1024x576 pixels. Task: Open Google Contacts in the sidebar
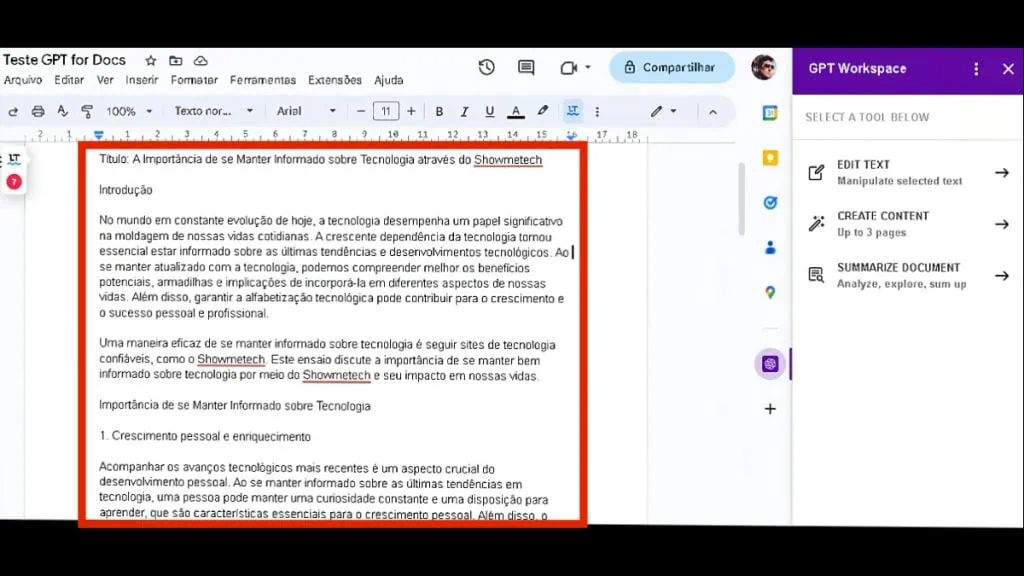pyautogui.click(x=770, y=248)
